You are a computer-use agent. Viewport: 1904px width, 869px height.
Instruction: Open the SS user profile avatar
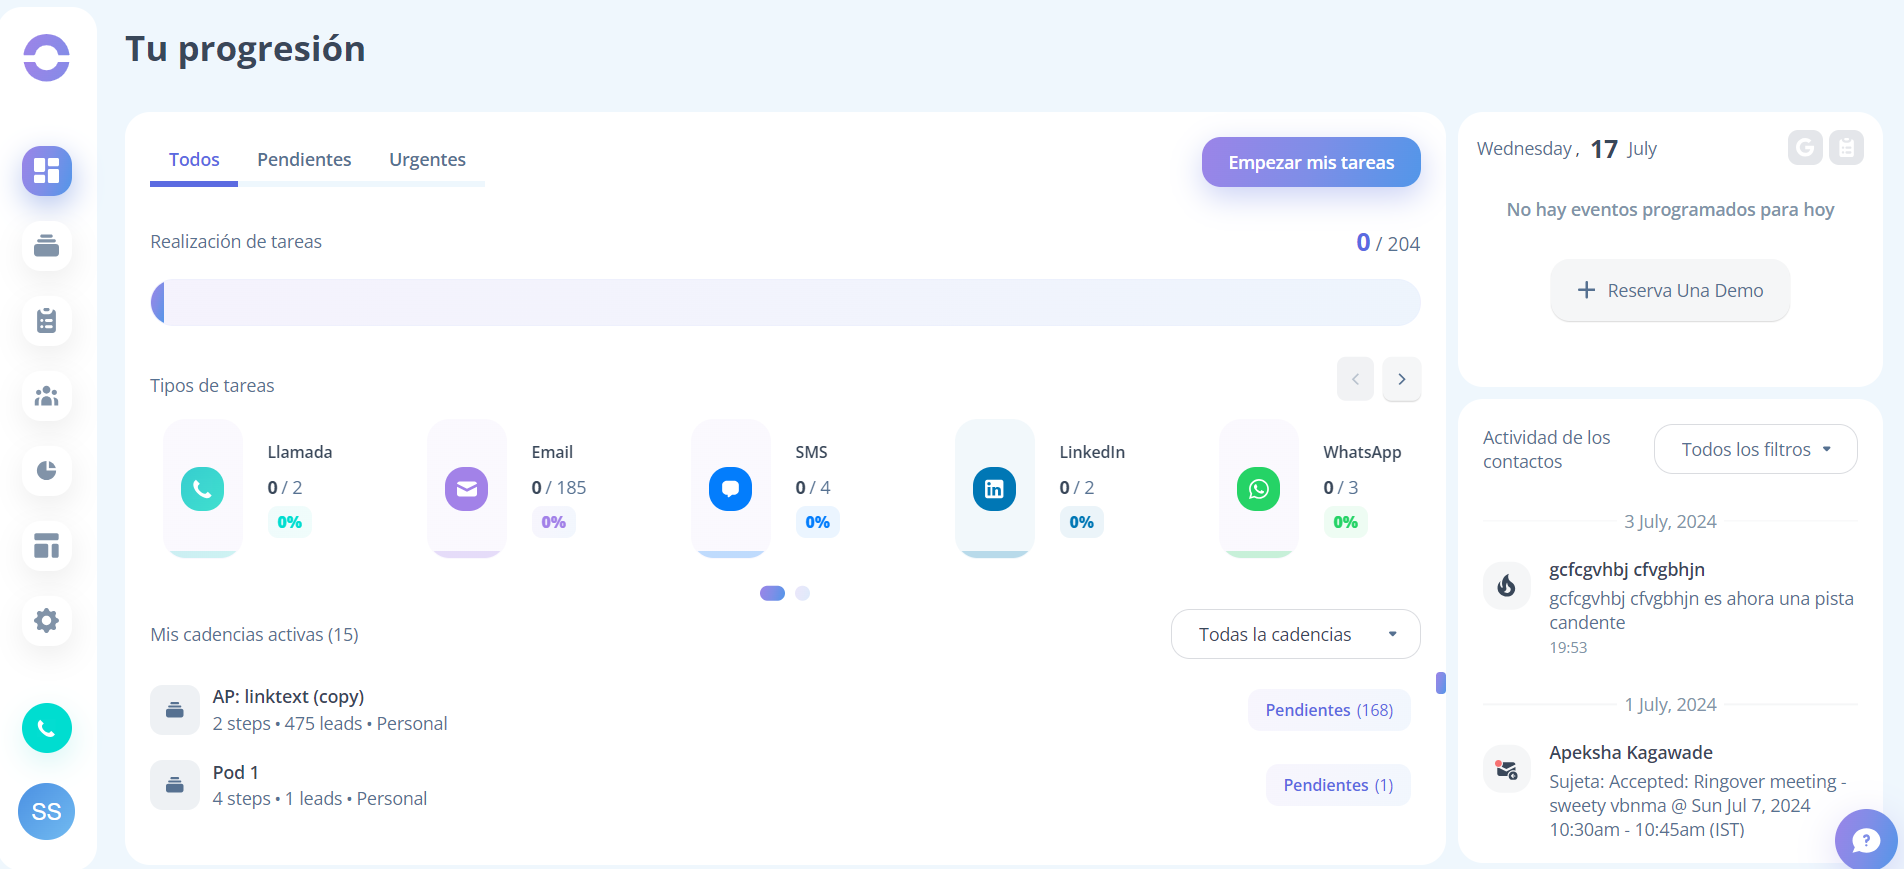47,811
